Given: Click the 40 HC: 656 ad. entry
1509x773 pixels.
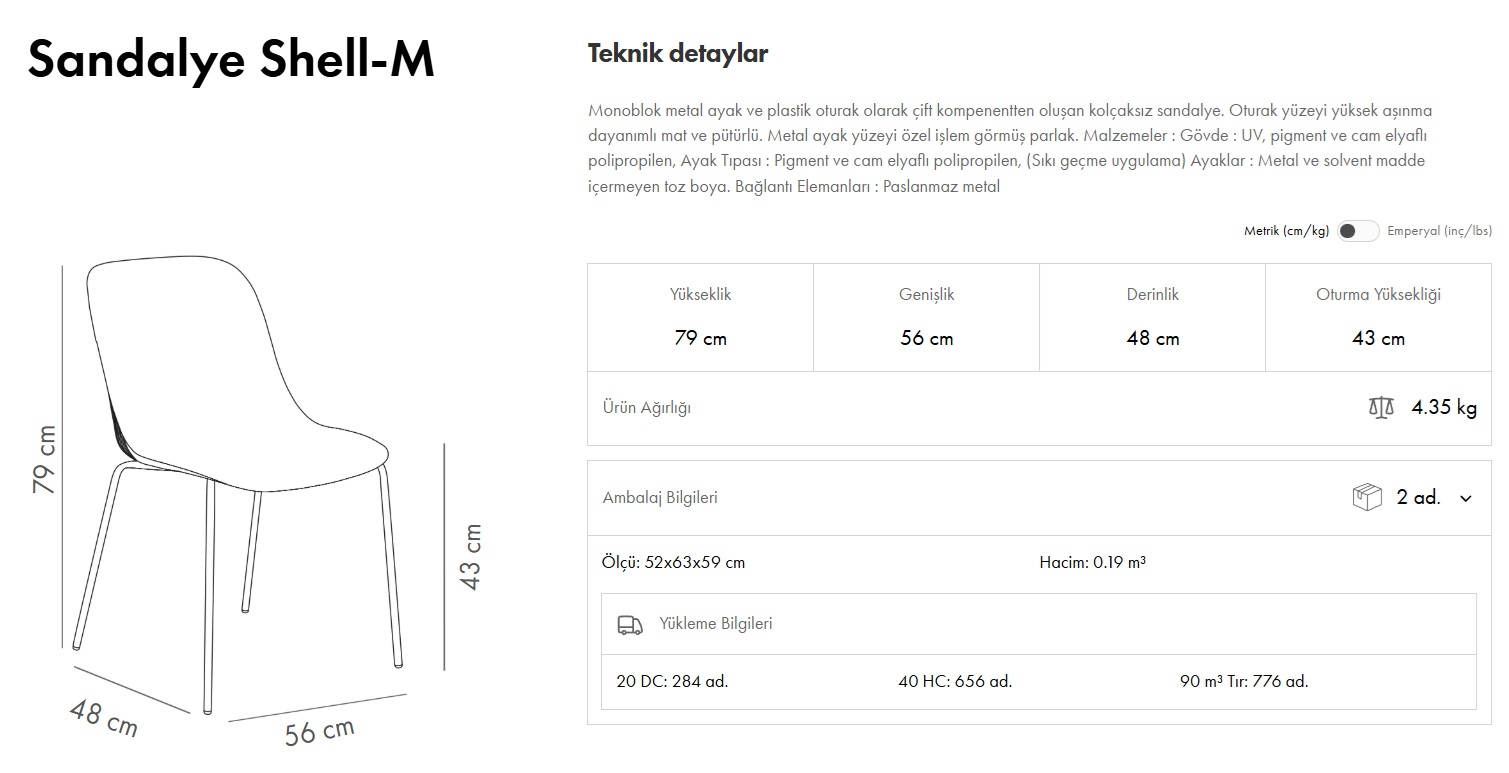Looking at the screenshot, I should (x=955, y=682).
